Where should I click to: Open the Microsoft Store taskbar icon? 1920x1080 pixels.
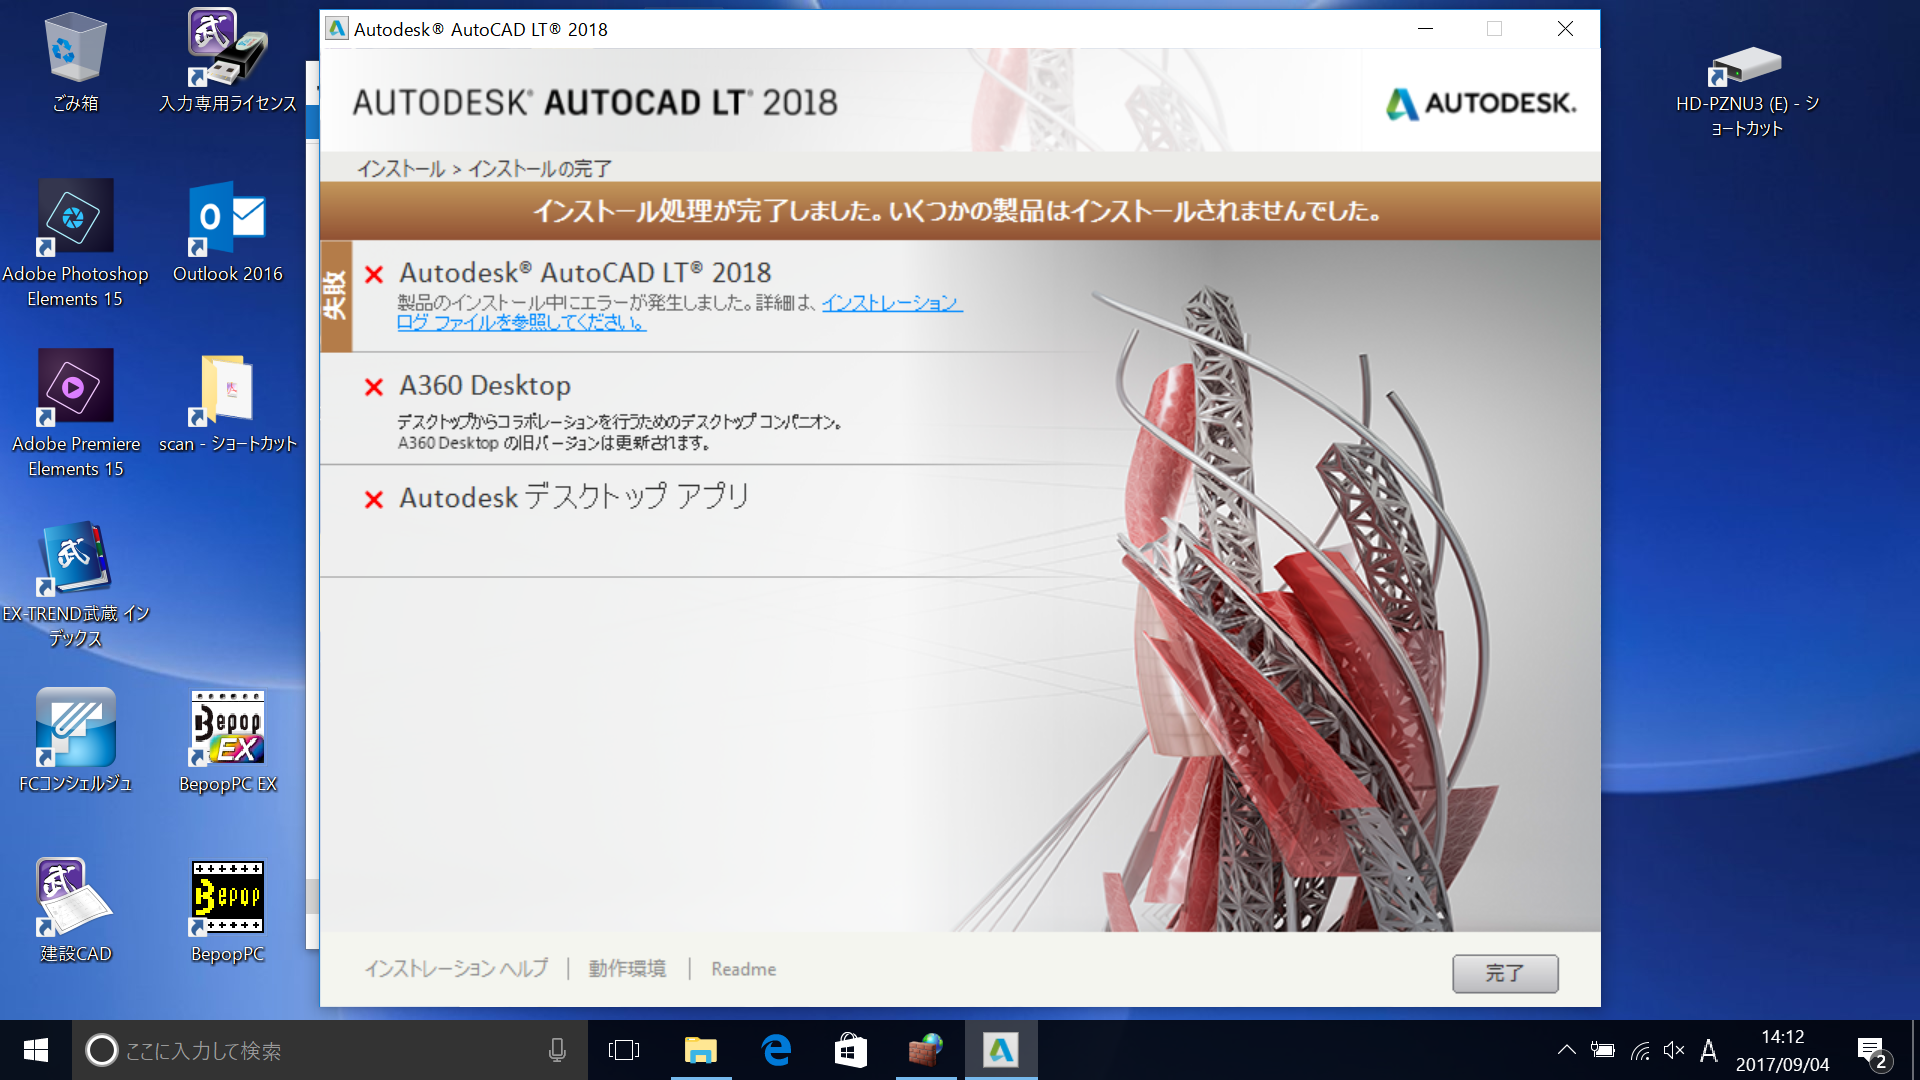click(x=851, y=1050)
